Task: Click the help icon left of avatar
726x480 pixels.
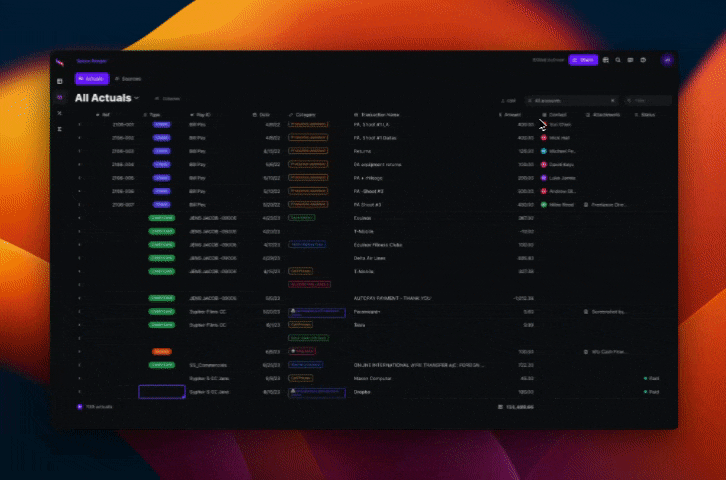Action: (643, 60)
